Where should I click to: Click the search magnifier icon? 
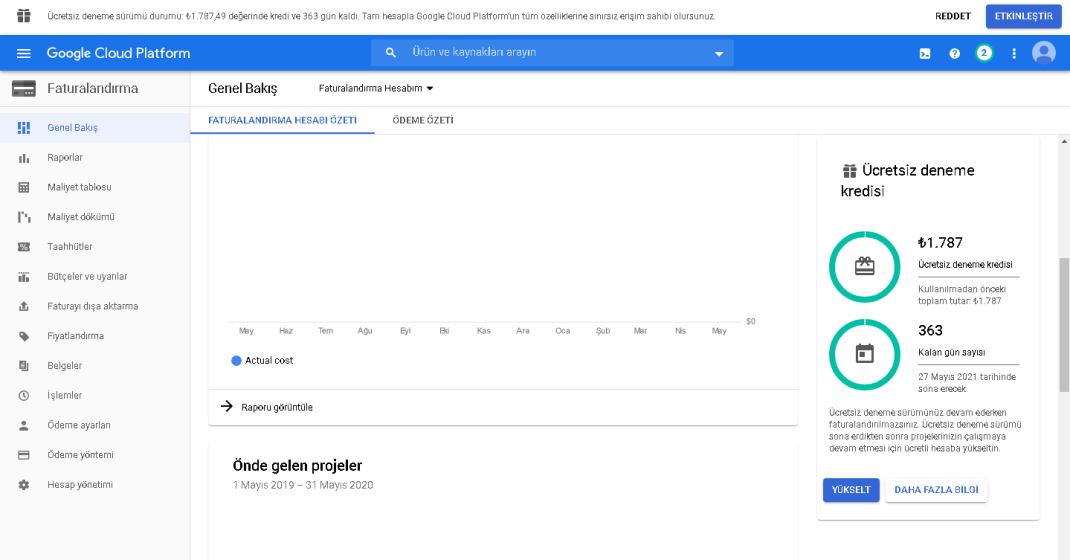pyautogui.click(x=390, y=53)
